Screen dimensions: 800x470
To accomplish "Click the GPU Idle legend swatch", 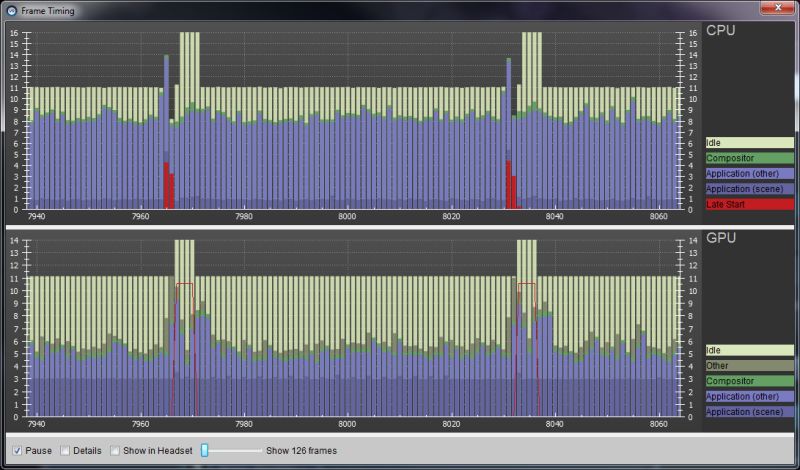I will 749,350.
